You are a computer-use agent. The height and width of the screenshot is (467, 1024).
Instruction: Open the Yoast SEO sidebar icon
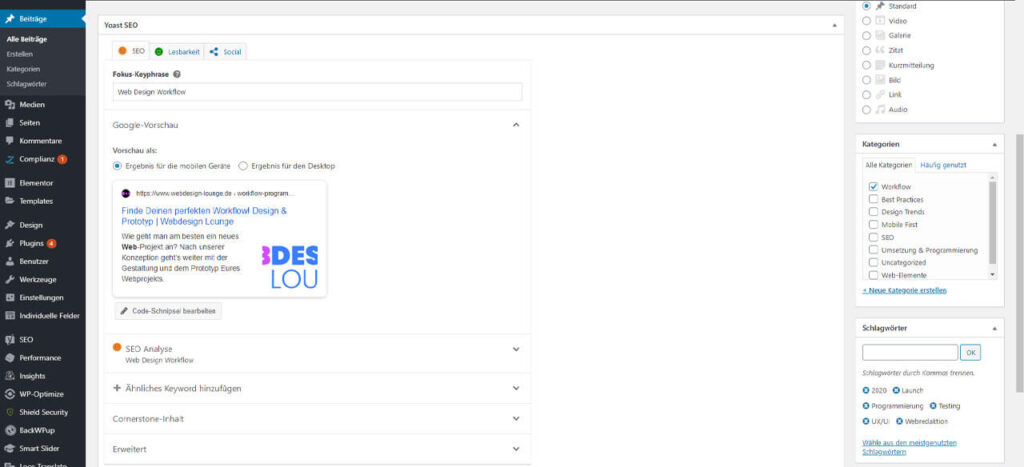click(x=10, y=340)
